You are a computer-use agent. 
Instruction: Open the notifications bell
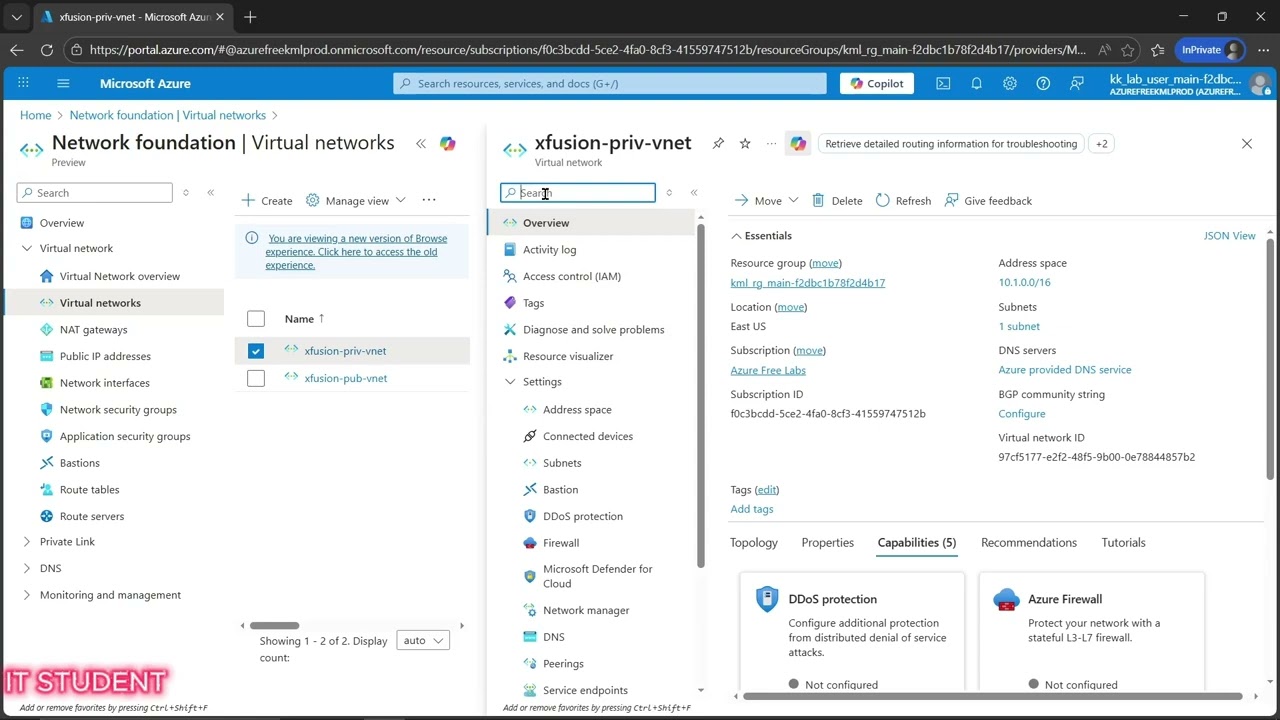click(977, 84)
